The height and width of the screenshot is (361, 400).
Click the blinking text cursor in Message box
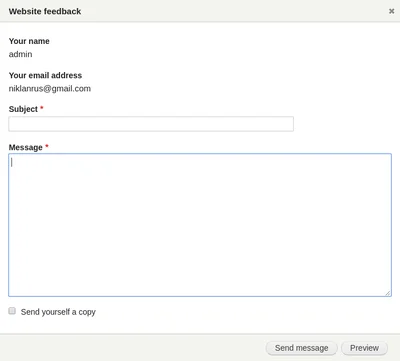pyautogui.click(x=12, y=162)
